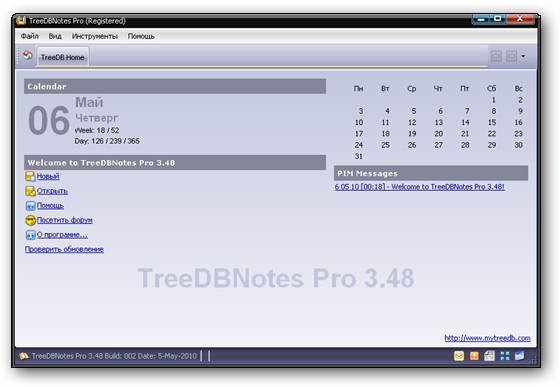The width and height of the screenshot is (560, 387).
Task: Click the info icon beside О программе
Action: pos(30,235)
